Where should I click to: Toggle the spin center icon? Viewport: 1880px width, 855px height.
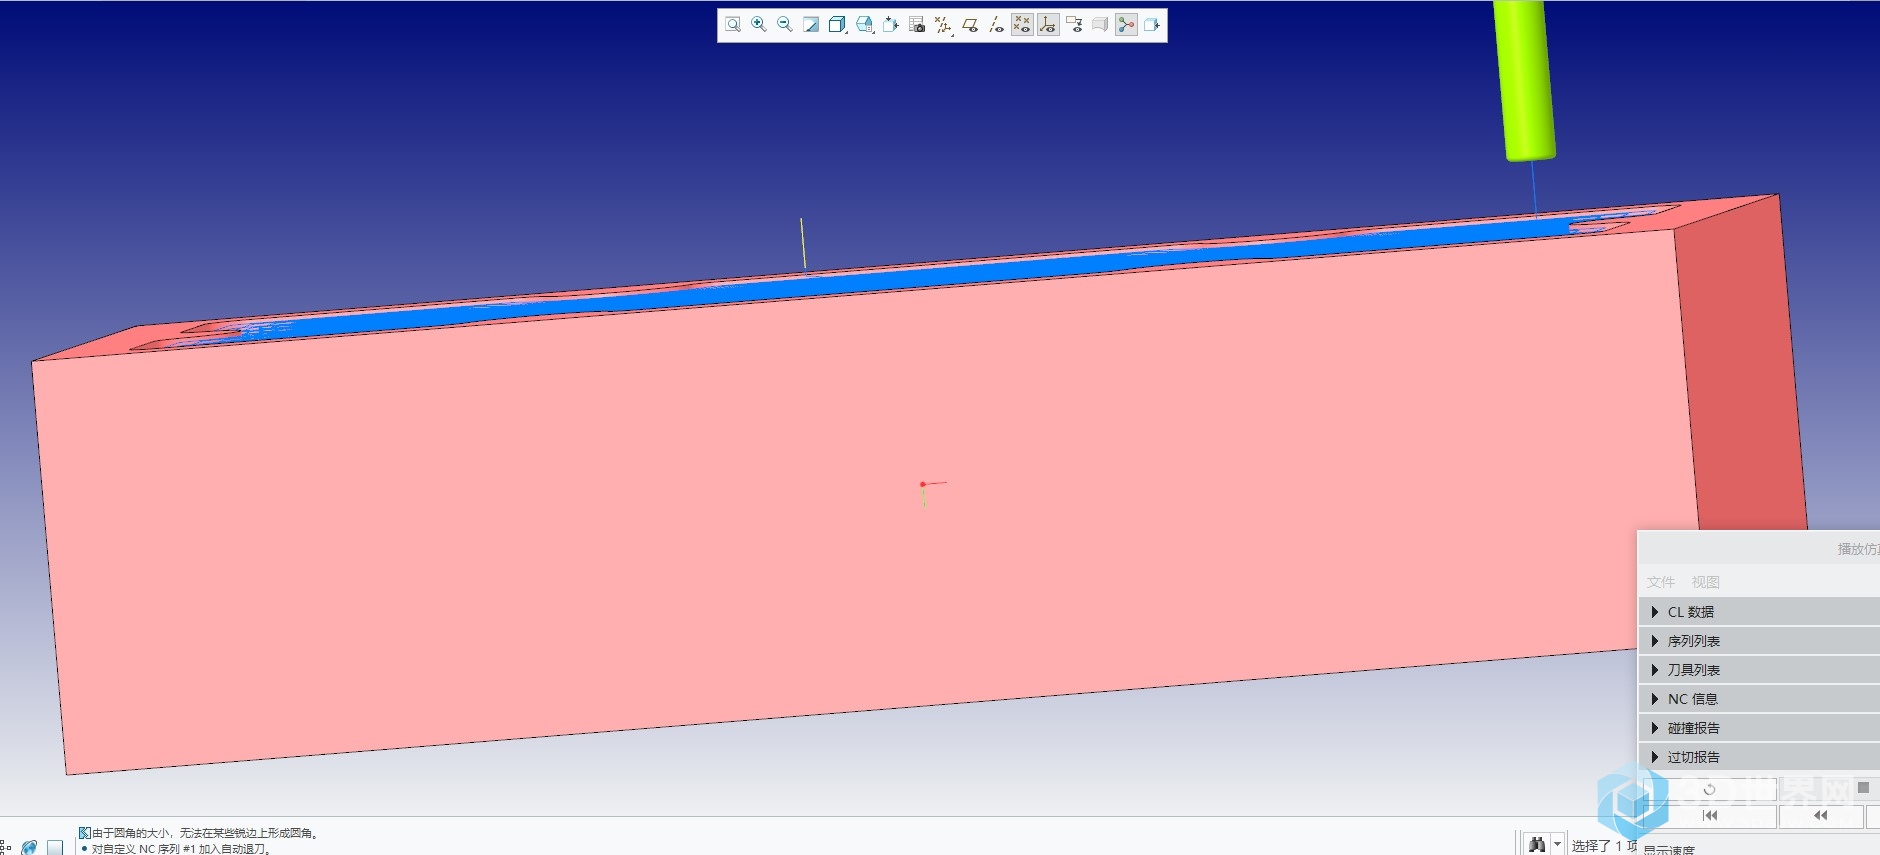pyautogui.click(x=1126, y=25)
